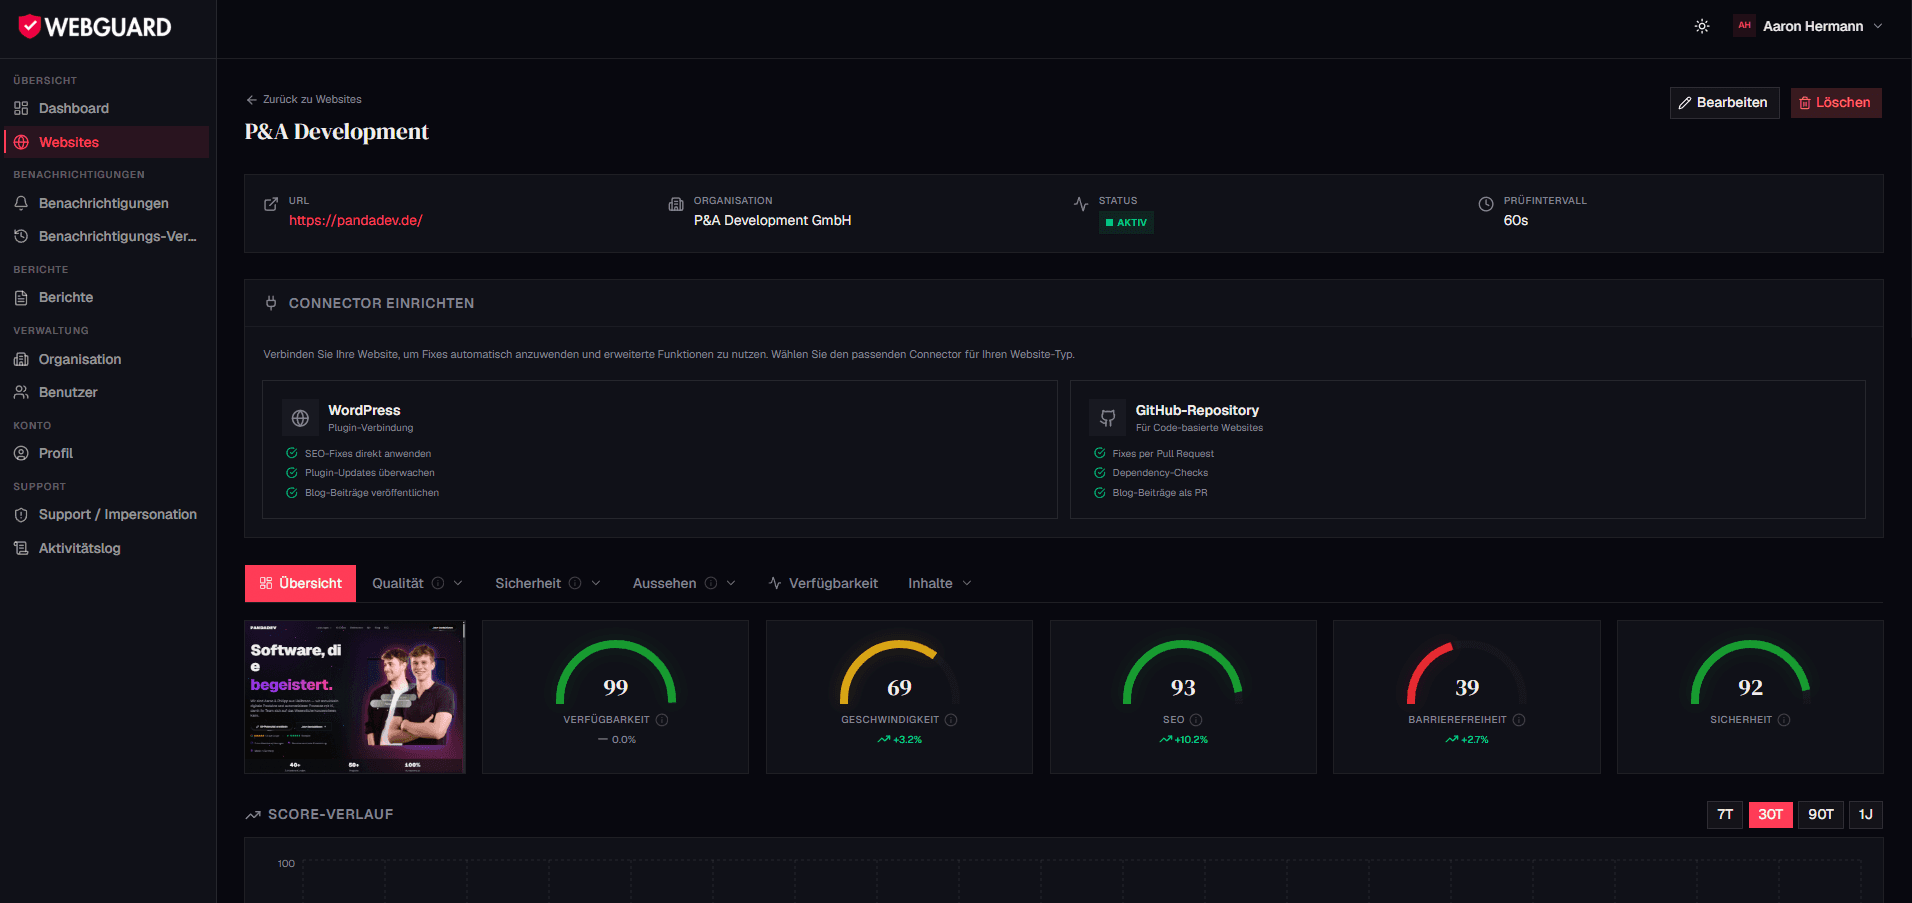Open the https://pandadev.de/ link

[356, 220]
